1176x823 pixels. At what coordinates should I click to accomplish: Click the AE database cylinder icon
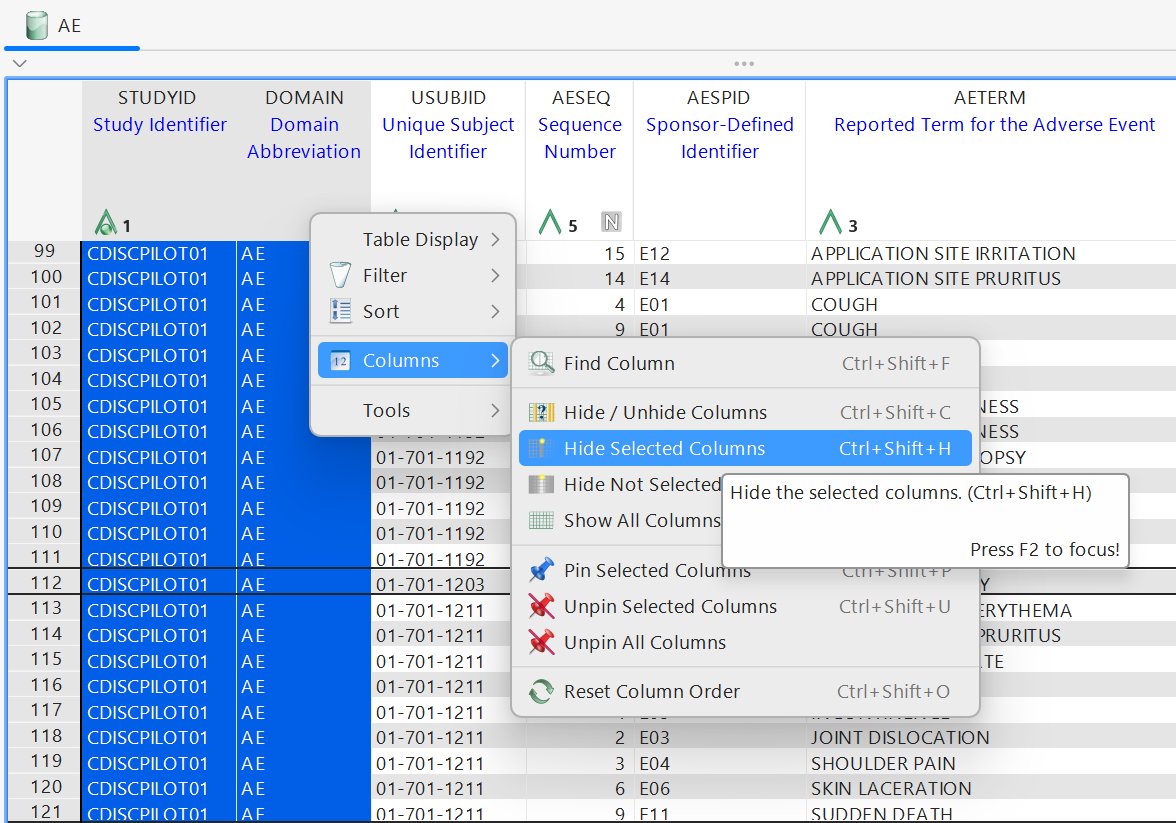click(x=36, y=26)
